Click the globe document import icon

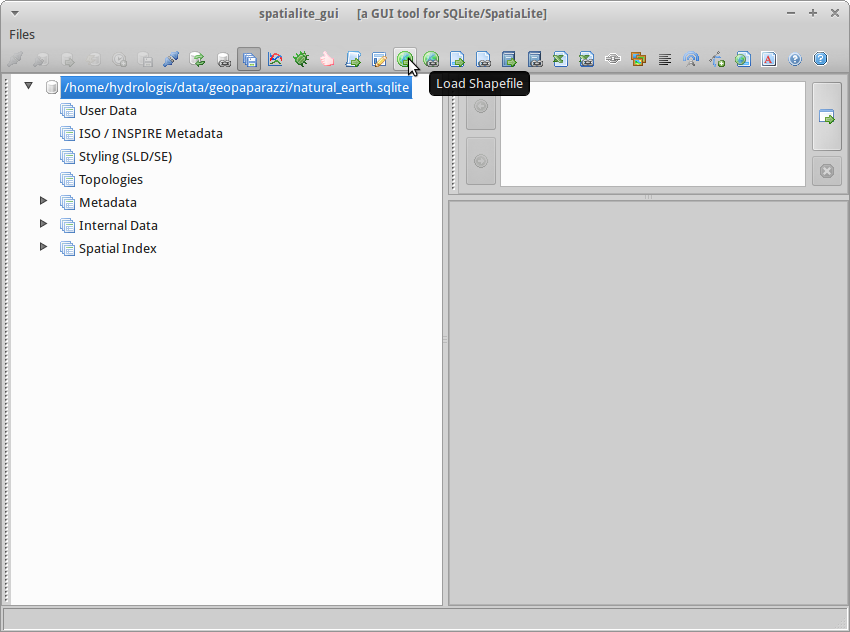pos(743,59)
